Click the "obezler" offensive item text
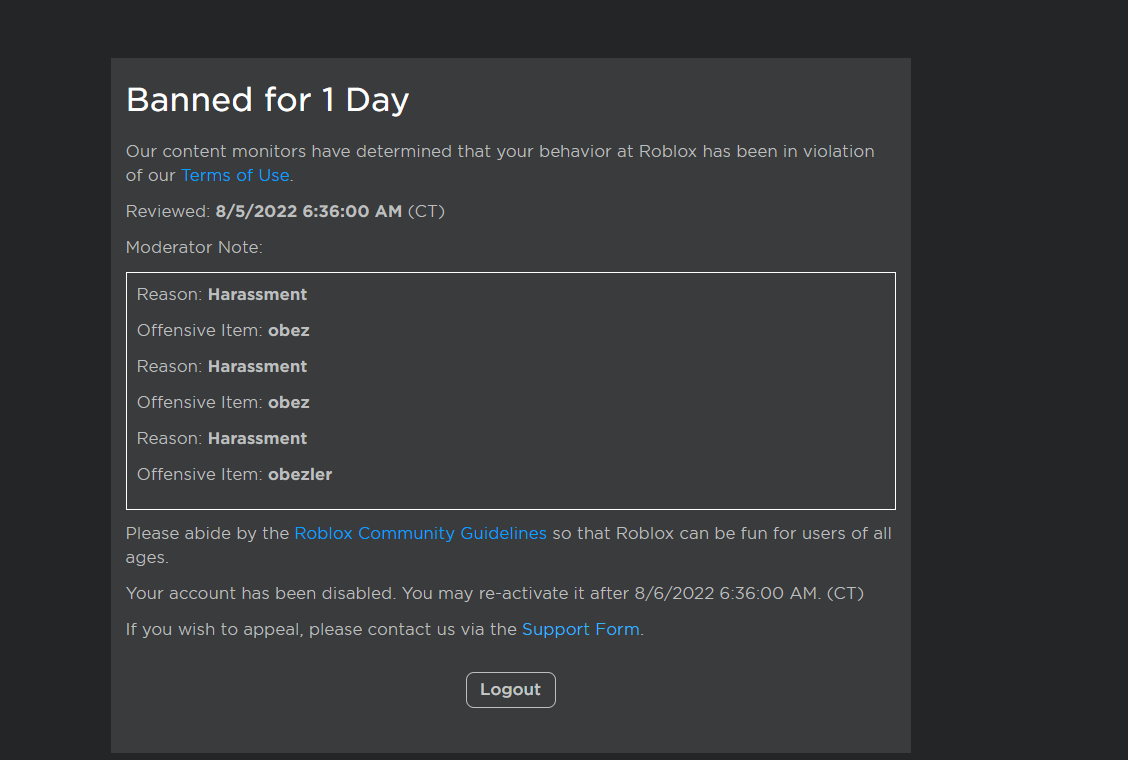The width and height of the screenshot is (1128, 760). (x=300, y=474)
